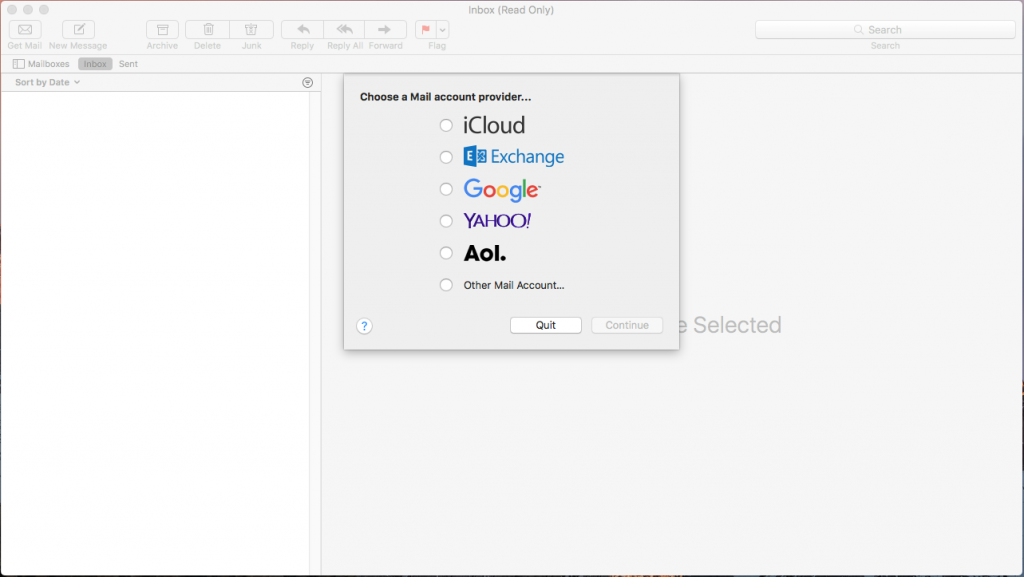The height and width of the screenshot is (577, 1024).
Task: Switch to the Sent favorites tab
Action: [128, 64]
